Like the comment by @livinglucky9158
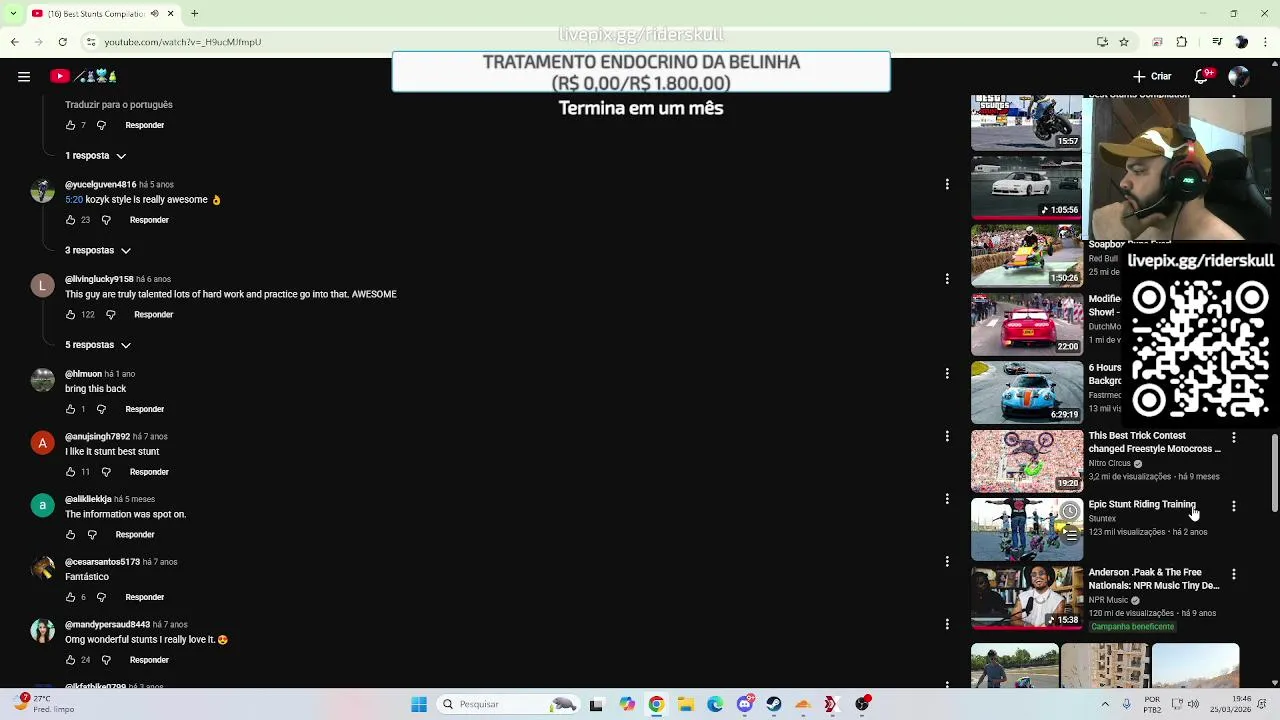 coord(70,315)
